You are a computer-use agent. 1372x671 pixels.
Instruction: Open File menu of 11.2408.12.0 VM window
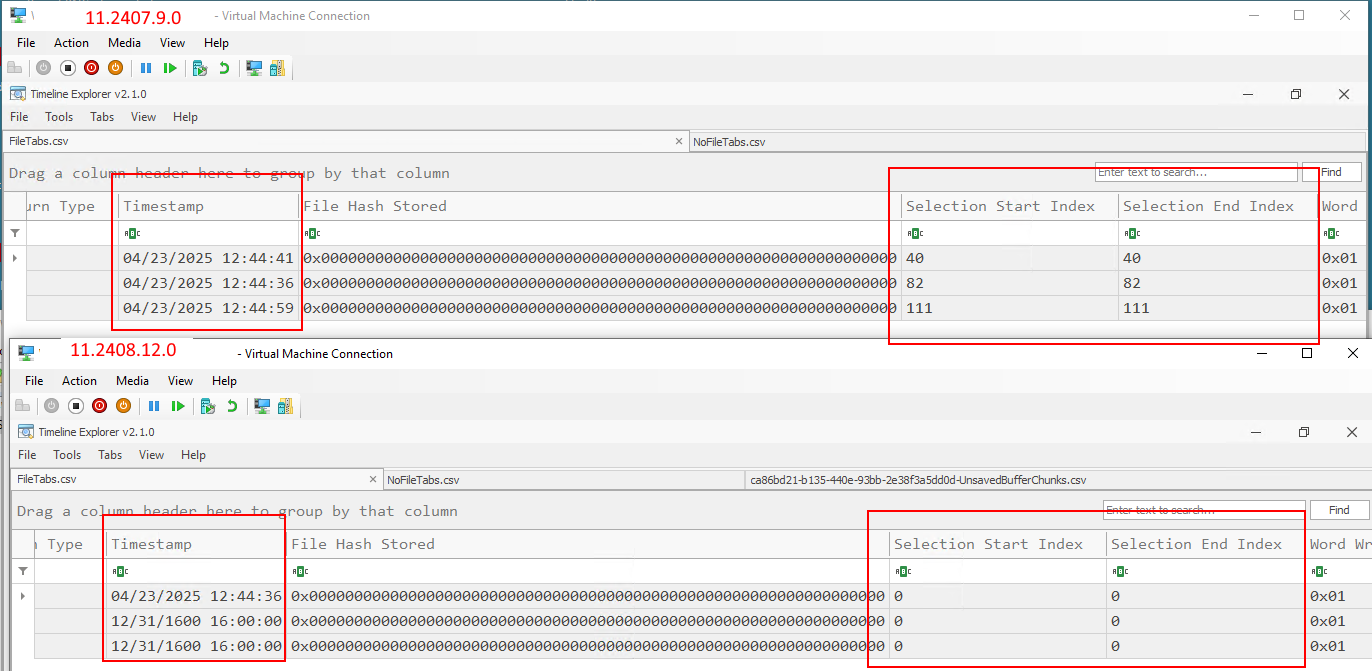[x=34, y=381]
